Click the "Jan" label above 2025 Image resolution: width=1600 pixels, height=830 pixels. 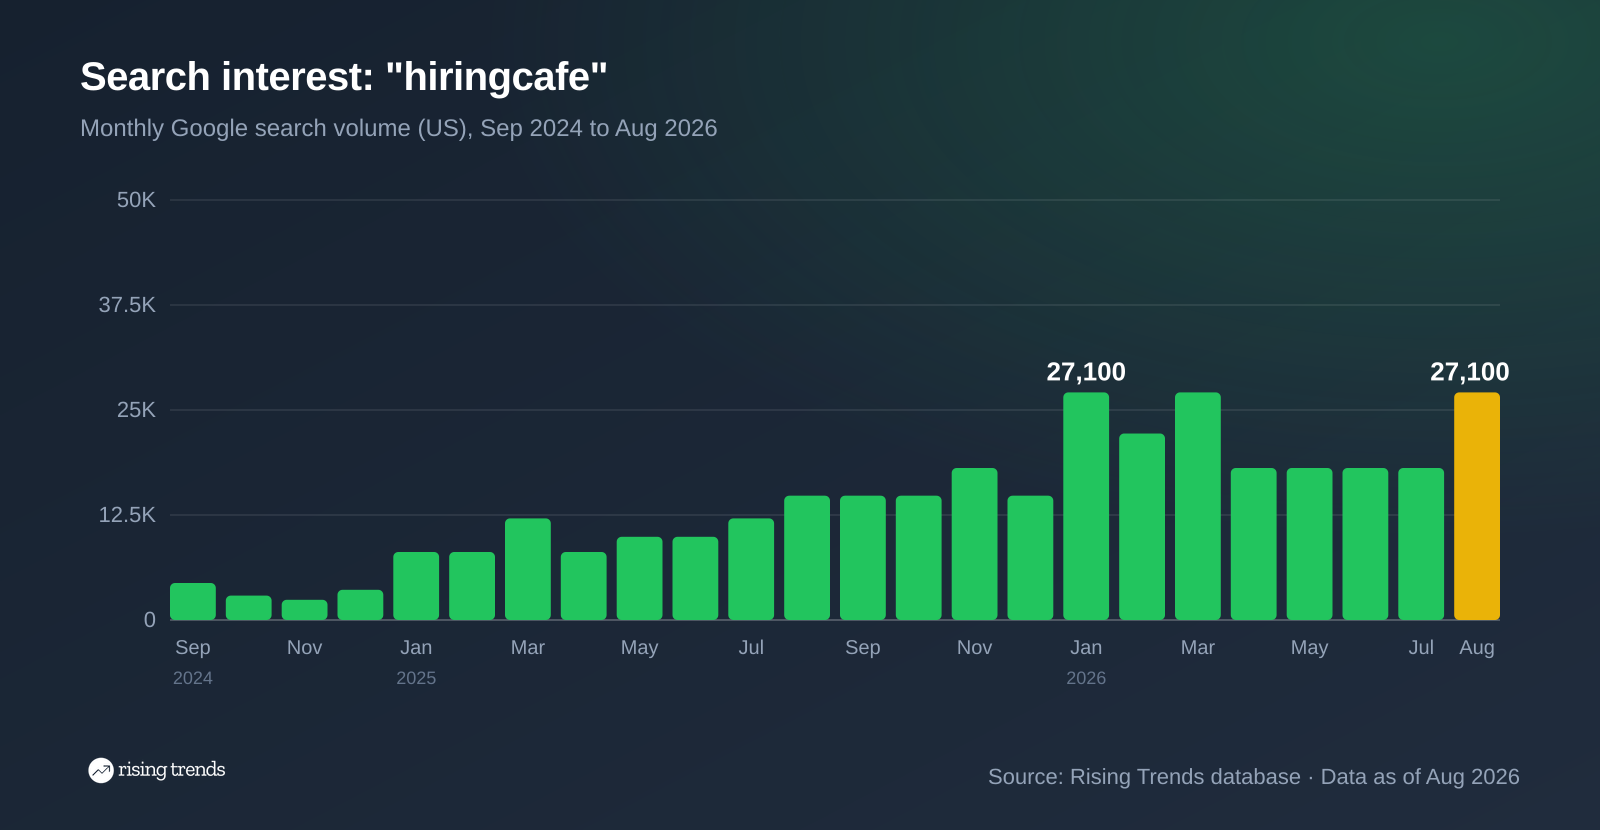(416, 647)
